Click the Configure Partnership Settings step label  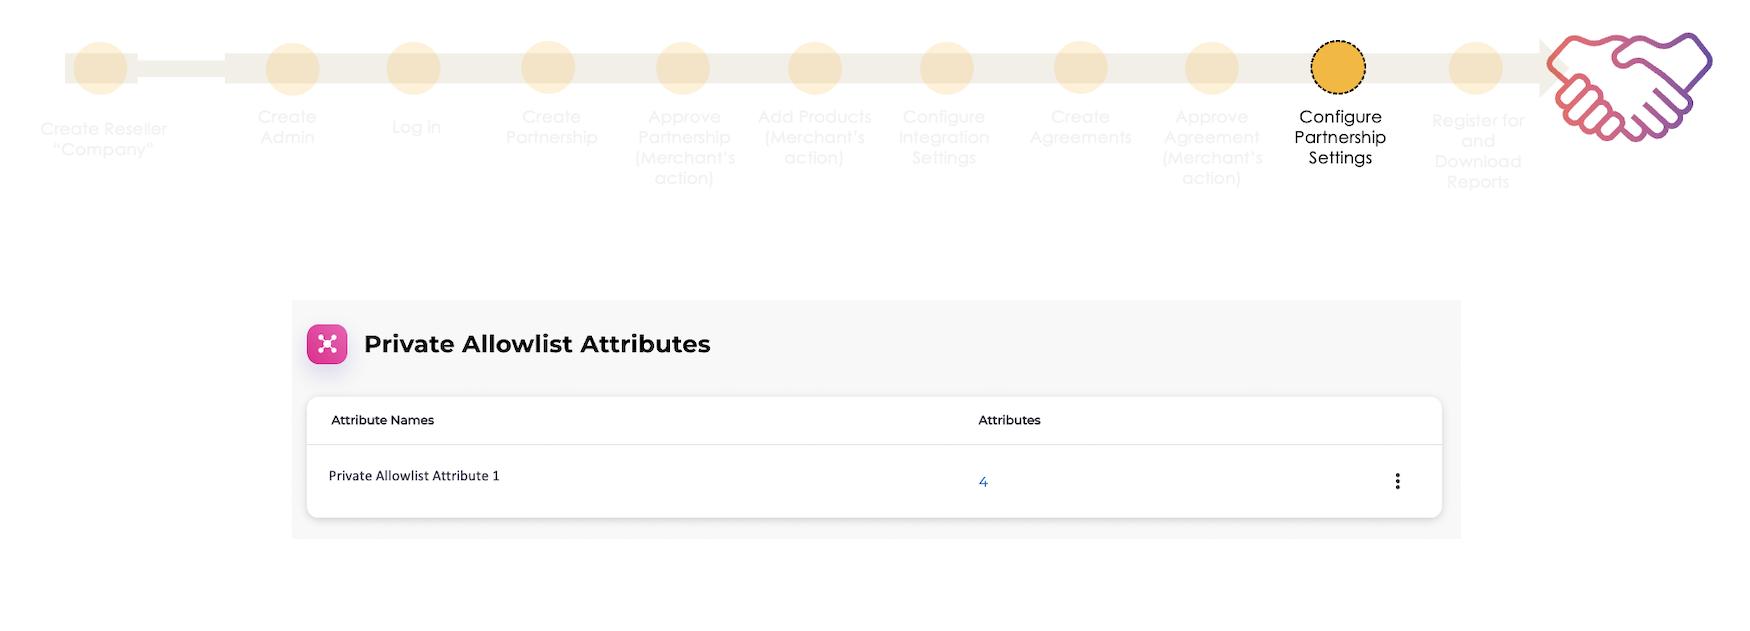pyautogui.click(x=1340, y=137)
